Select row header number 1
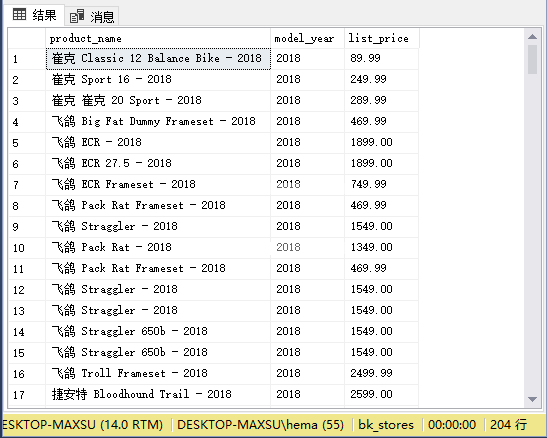The height and width of the screenshot is (438, 547). coord(27,59)
